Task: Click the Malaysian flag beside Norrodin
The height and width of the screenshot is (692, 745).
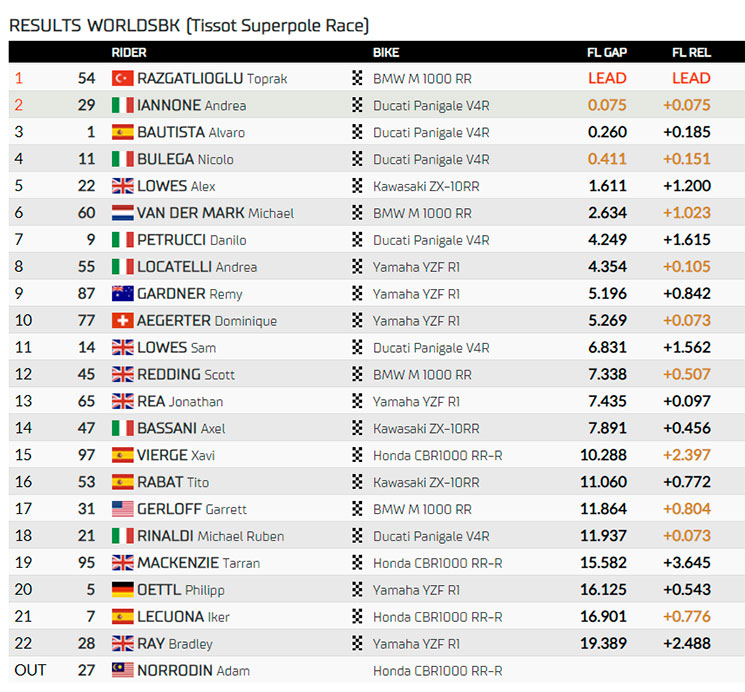Action: [x=122, y=671]
